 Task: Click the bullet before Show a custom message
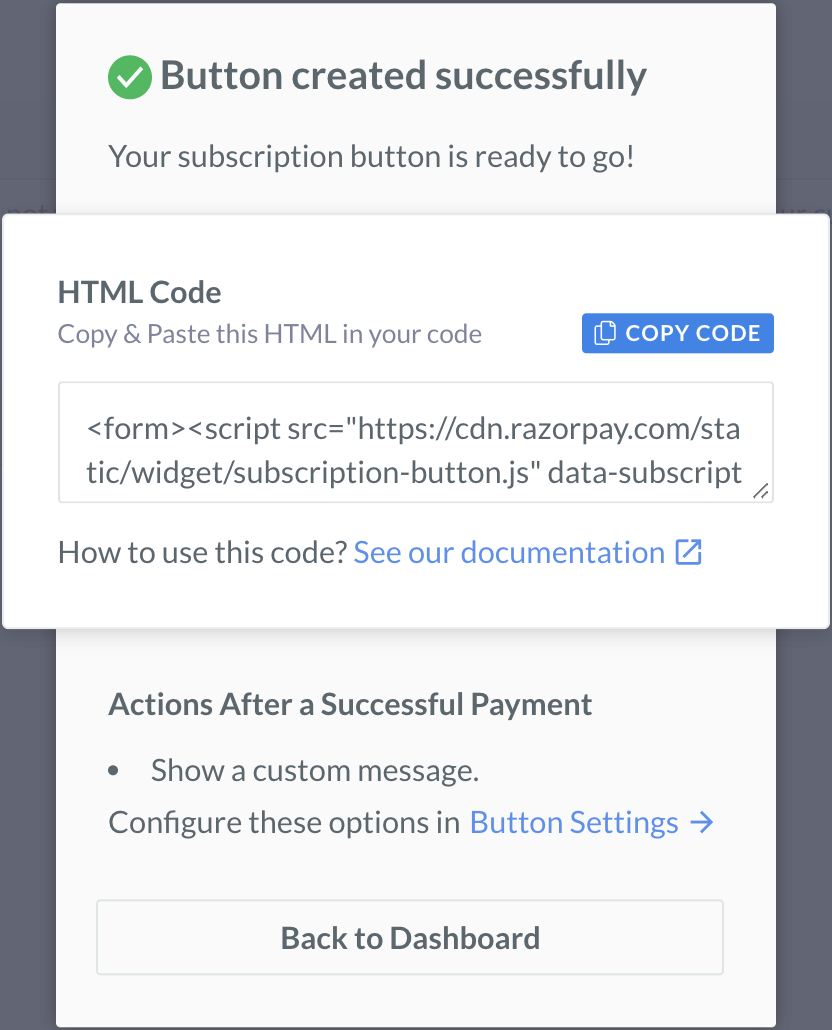114,771
